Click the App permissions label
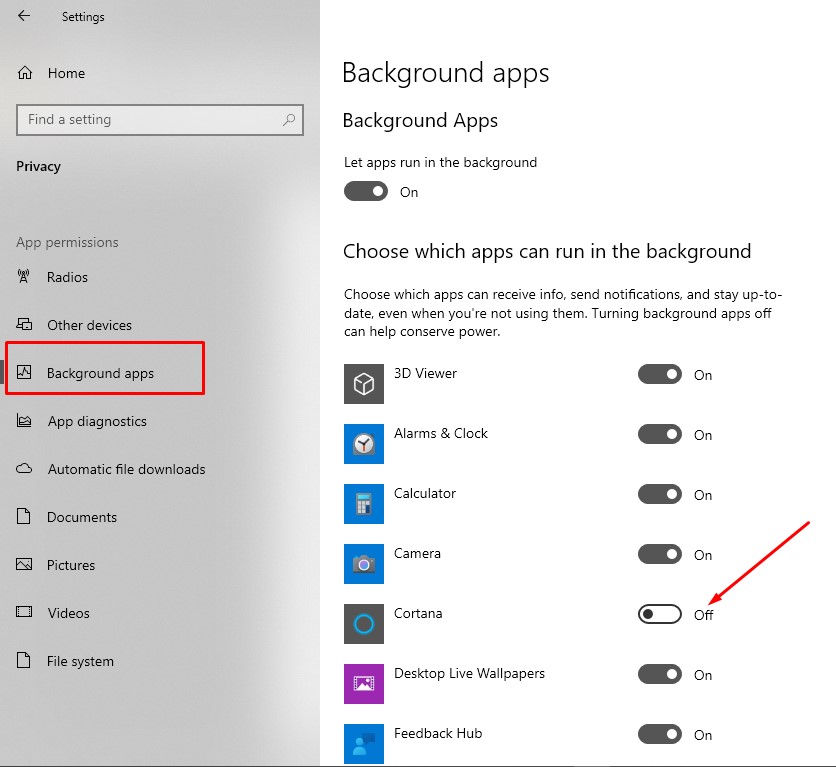Screen dimensions: 836x767 tap(67, 243)
